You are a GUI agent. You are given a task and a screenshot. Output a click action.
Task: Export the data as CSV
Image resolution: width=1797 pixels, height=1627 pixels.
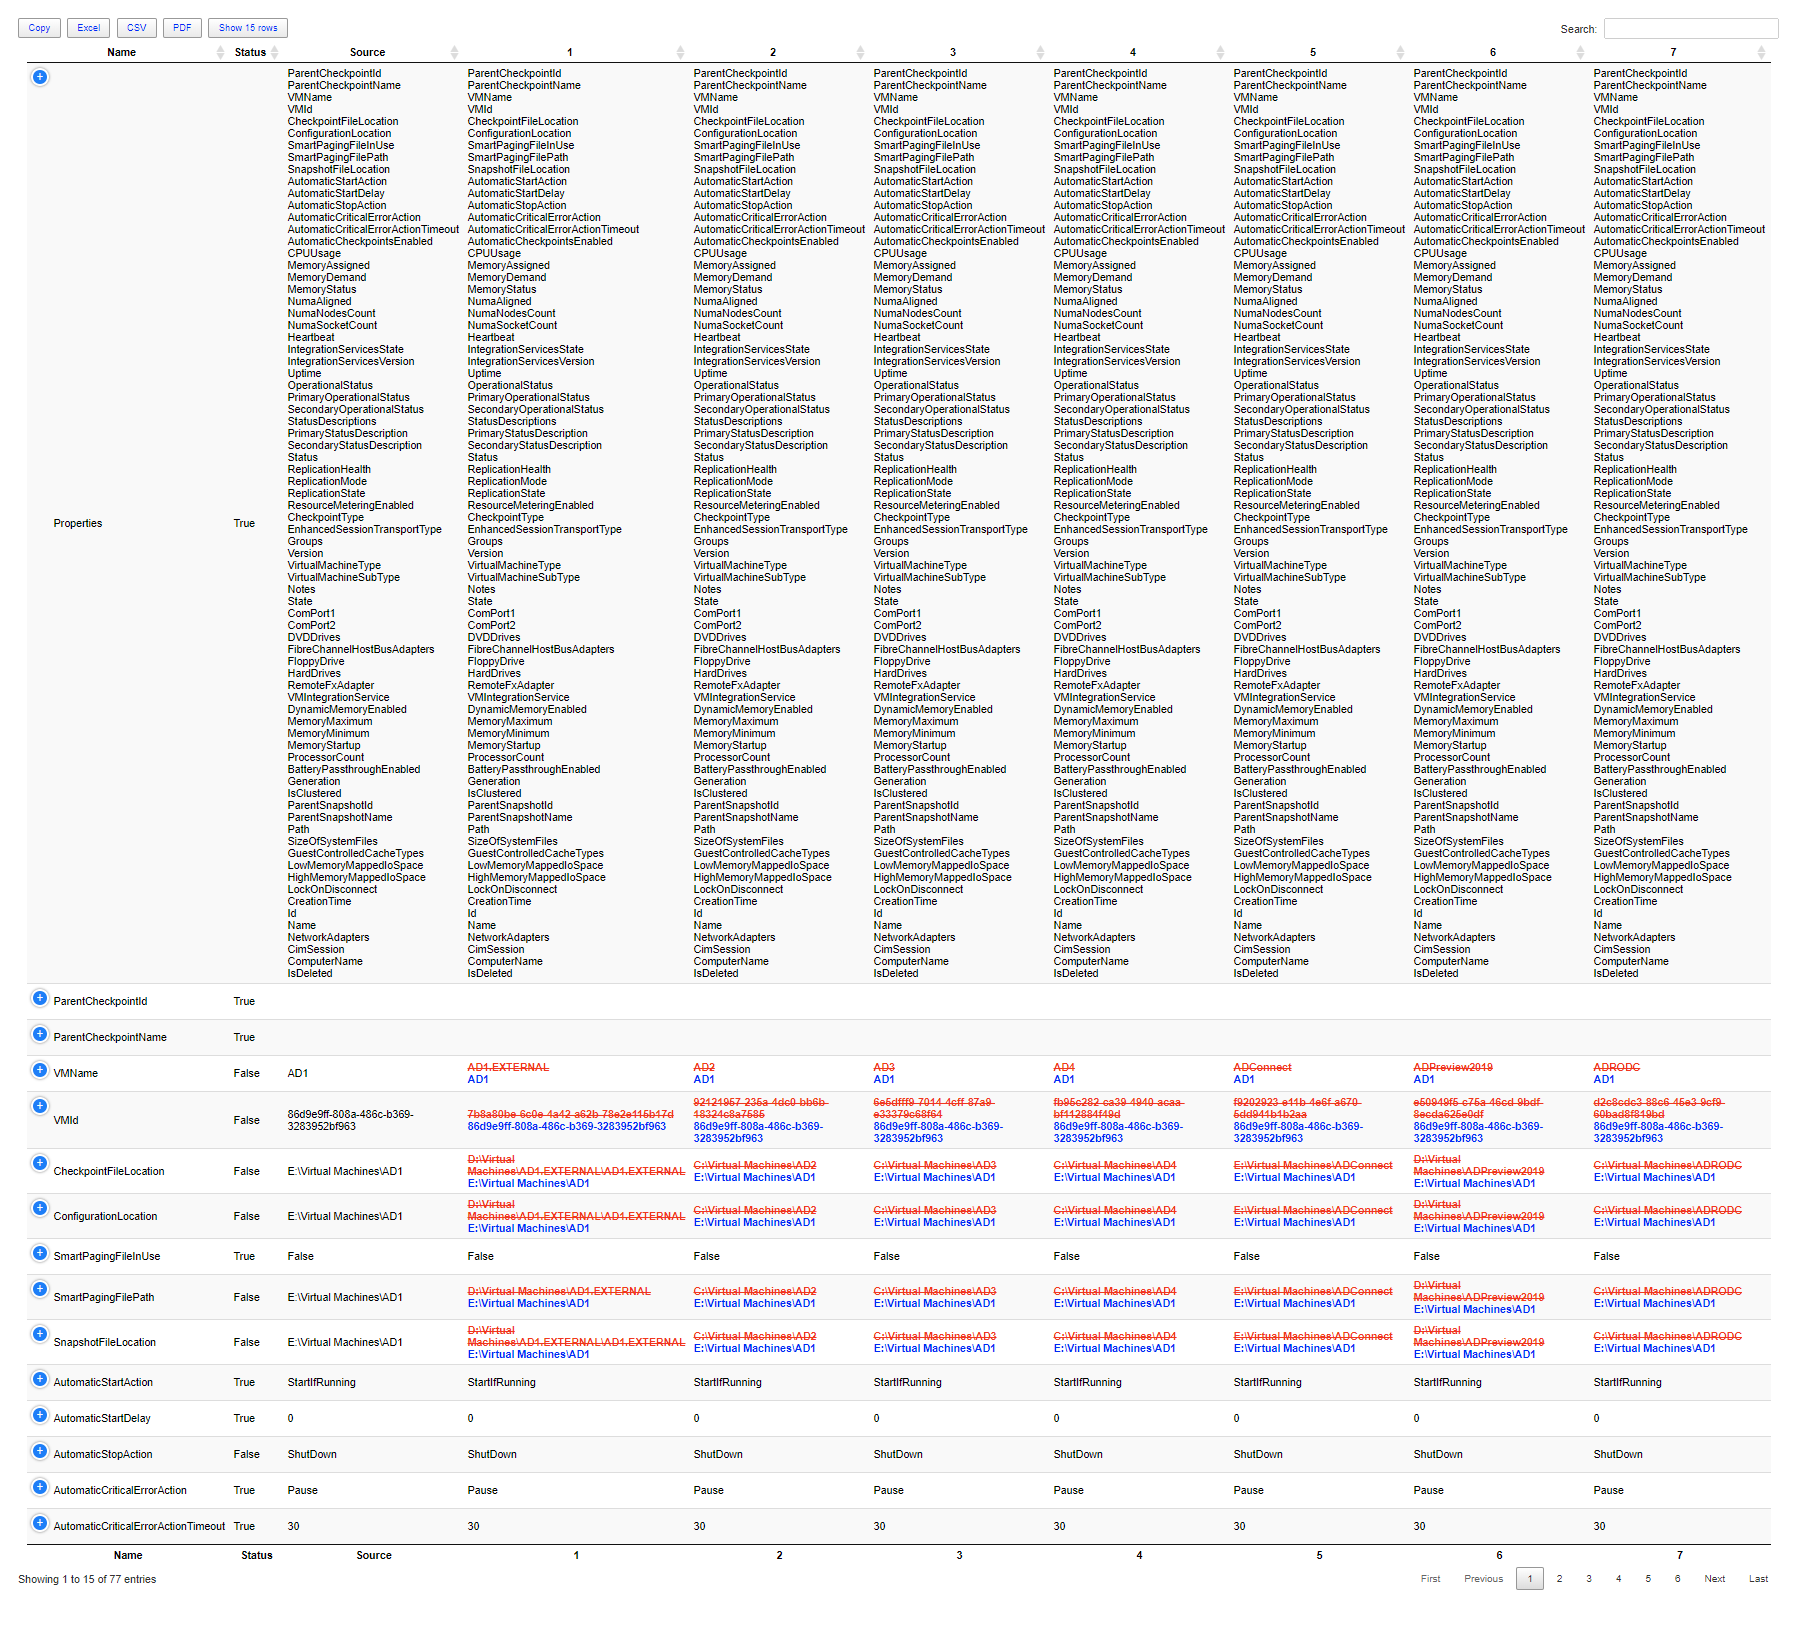(x=136, y=27)
